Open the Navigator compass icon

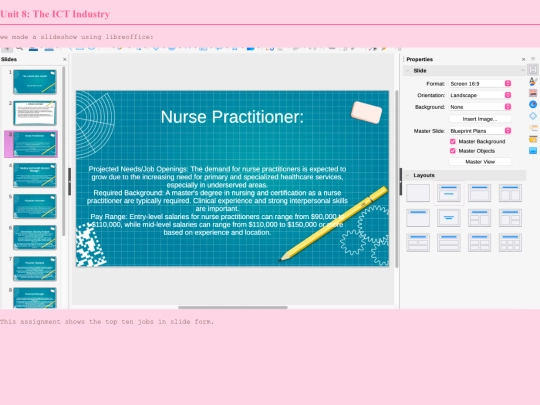pyautogui.click(x=533, y=104)
